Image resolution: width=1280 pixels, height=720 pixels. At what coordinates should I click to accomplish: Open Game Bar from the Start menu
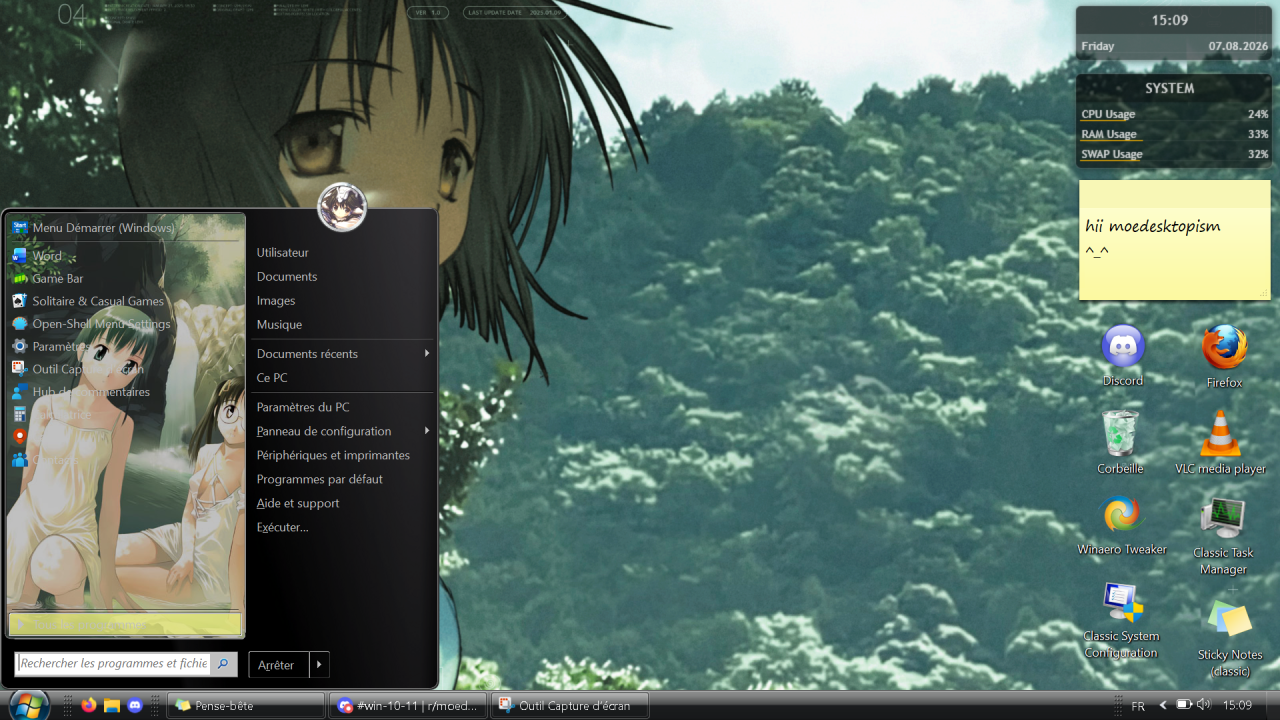click(125, 279)
